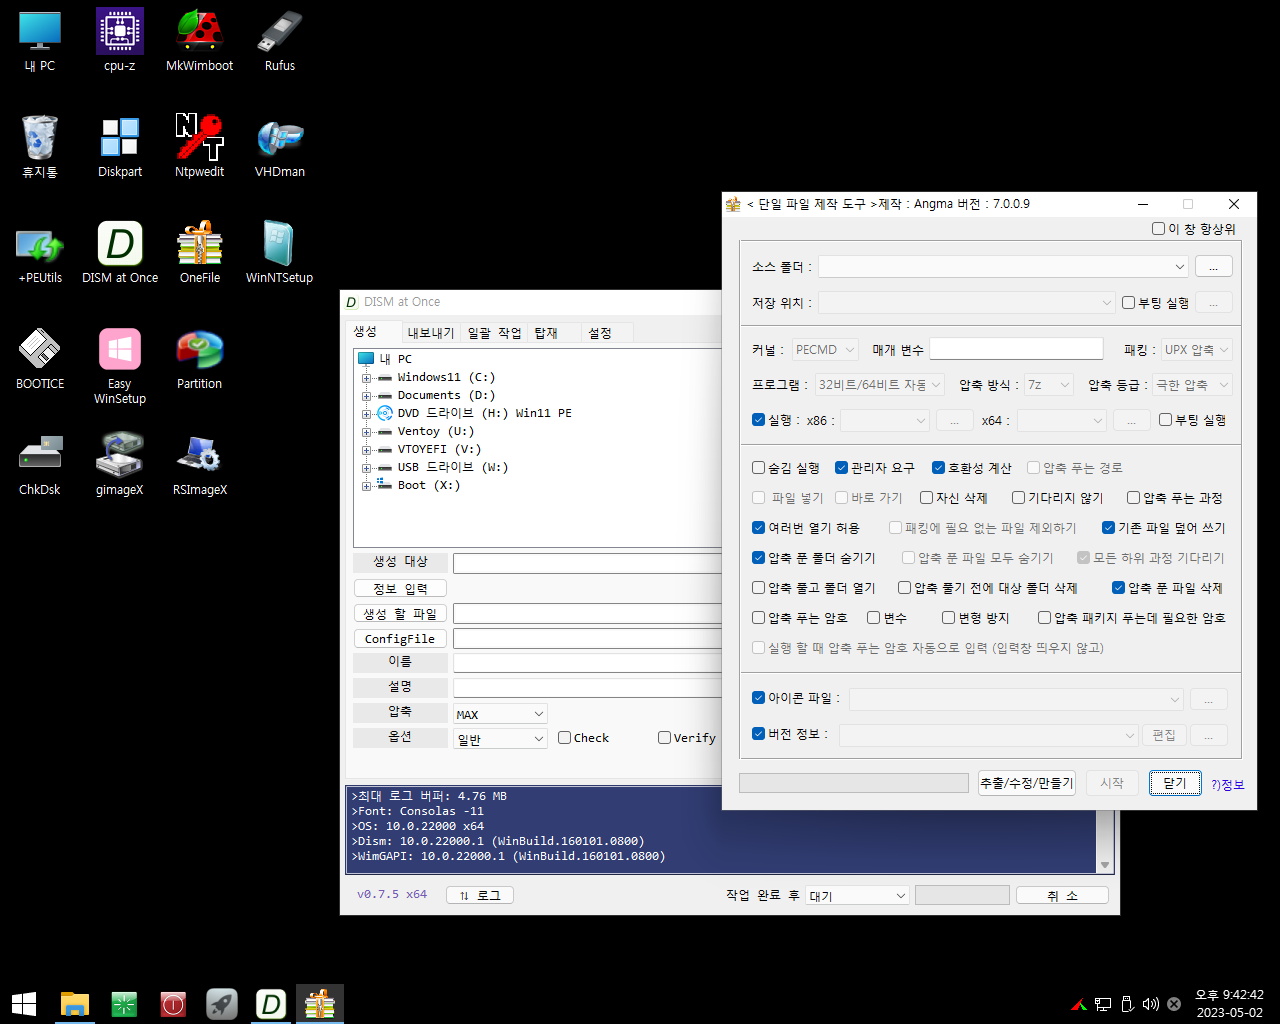Screen dimensions: 1280x1024
Task: Expand the Windows11 (C:) tree node
Action: 367,378
